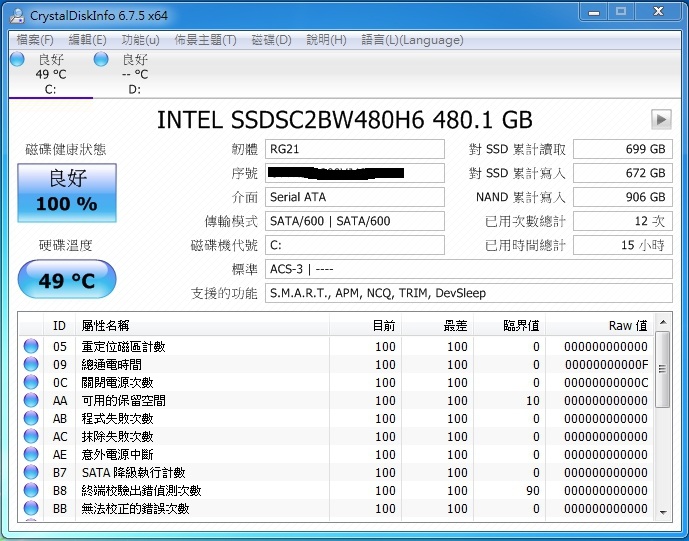Click total host reads value 699 GB

[623, 149]
